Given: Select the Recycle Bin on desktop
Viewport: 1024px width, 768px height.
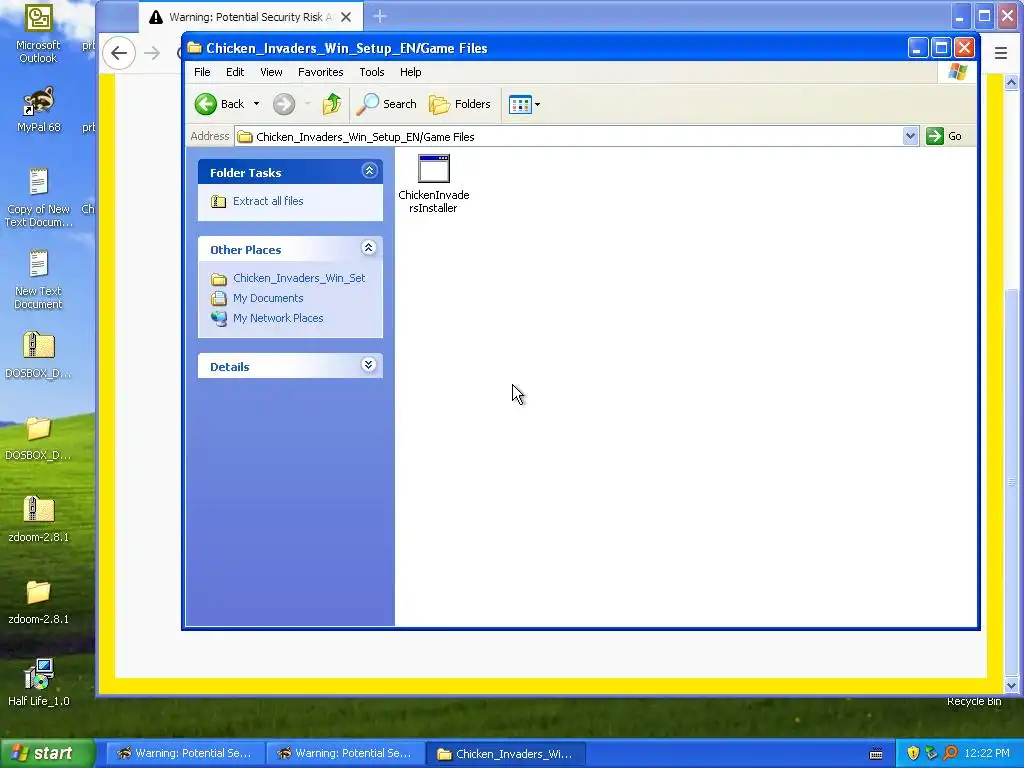Looking at the screenshot, I should [974, 701].
